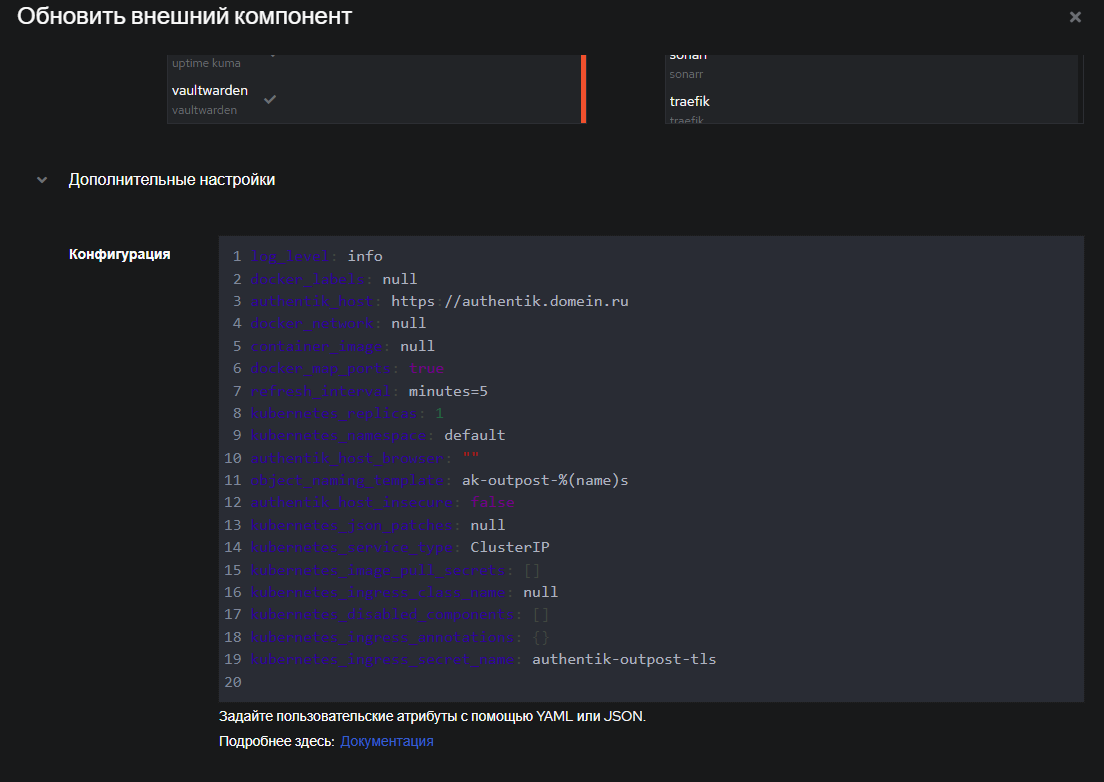1104x782 pixels.
Task: Click the docker_map_ports true value
Action: [426, 368]
